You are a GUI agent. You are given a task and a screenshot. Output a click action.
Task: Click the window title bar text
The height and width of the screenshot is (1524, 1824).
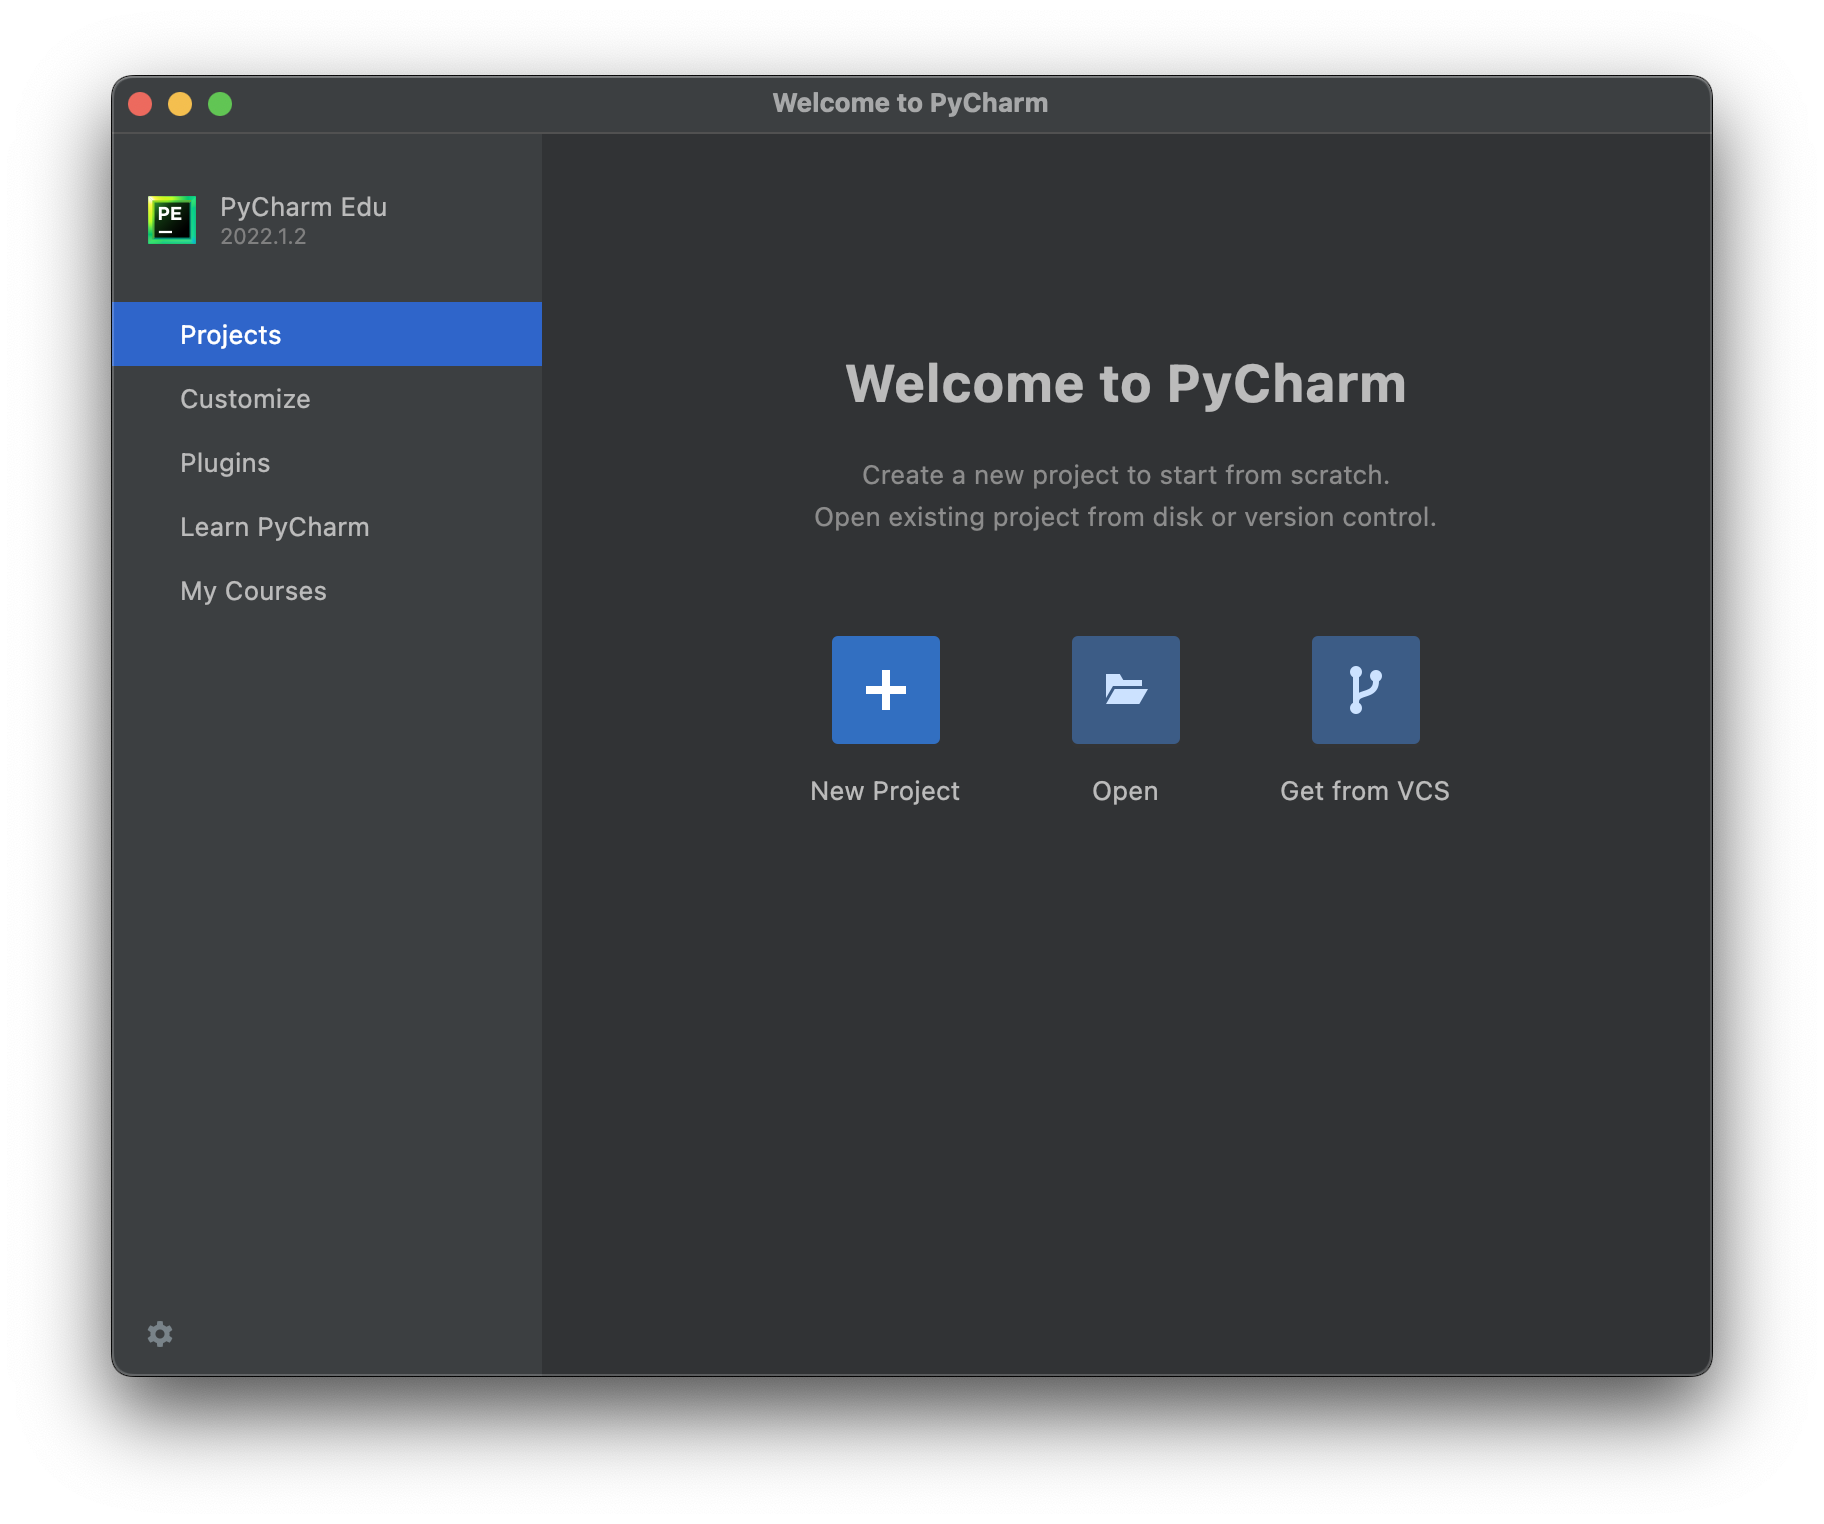[x=910, y=103]
